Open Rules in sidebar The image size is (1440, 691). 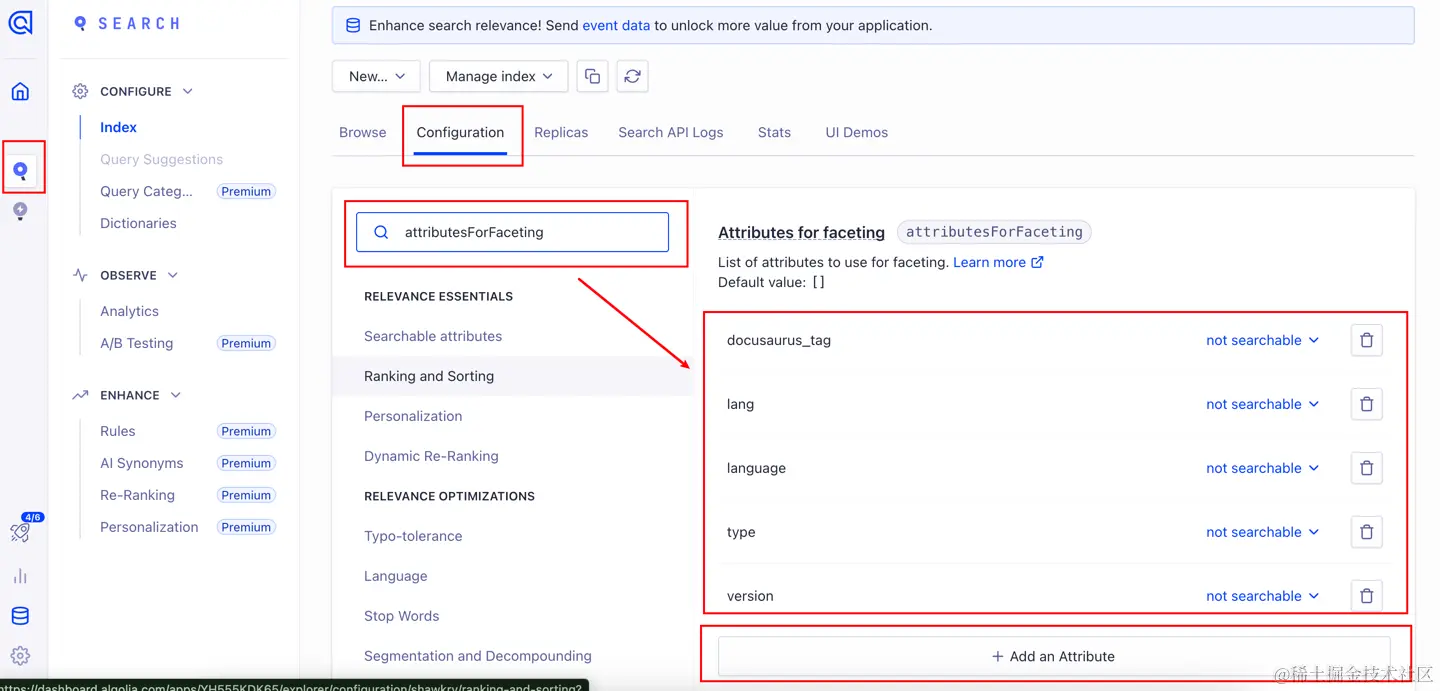(x=117, y=431)
